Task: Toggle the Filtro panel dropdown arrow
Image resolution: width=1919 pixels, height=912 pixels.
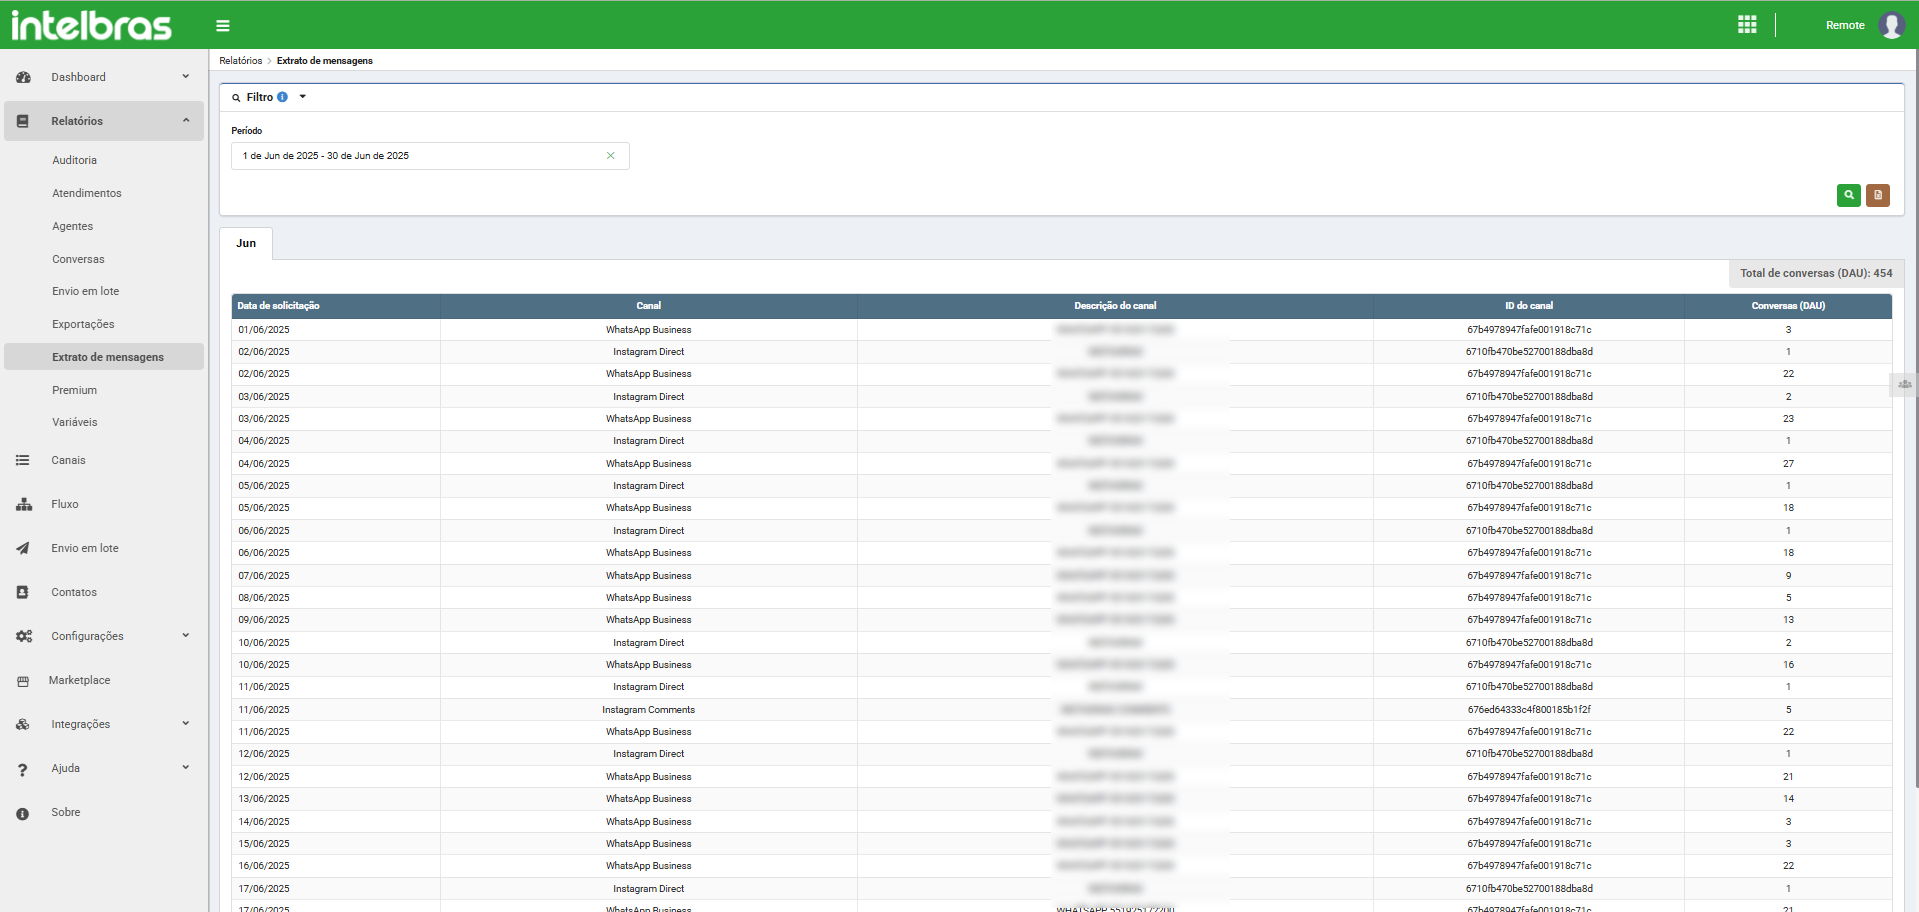Action: tap(302, 97)
